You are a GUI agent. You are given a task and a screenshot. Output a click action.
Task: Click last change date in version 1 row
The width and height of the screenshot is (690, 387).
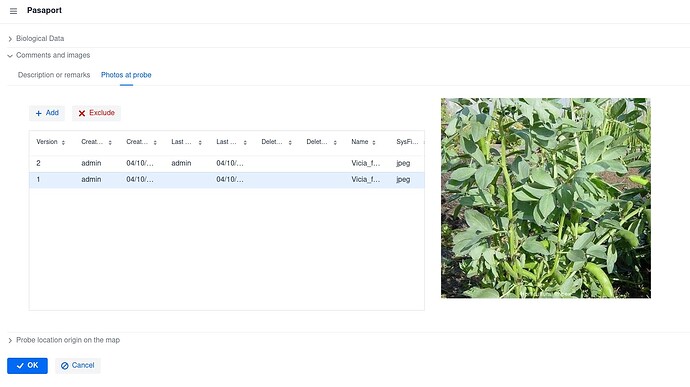pos(230,180)
